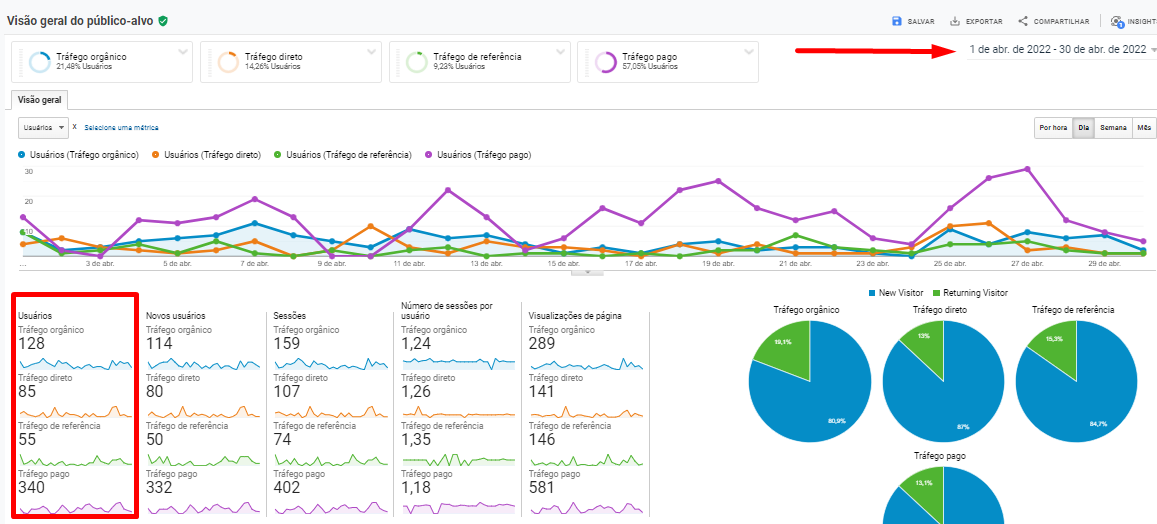This screenshot has width=1157, height=524.
Task: Open the Usuários metric dropdown
Action: [43, 128]
